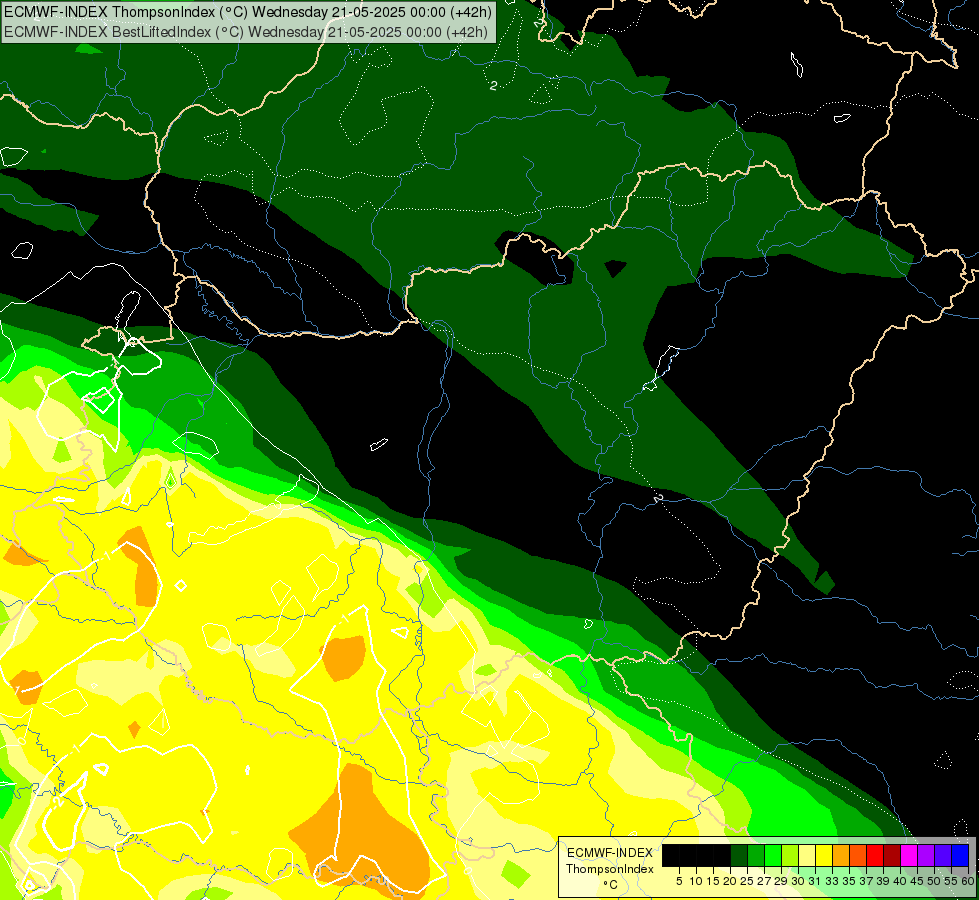Click the legend tick label 37

pos(867,881)
